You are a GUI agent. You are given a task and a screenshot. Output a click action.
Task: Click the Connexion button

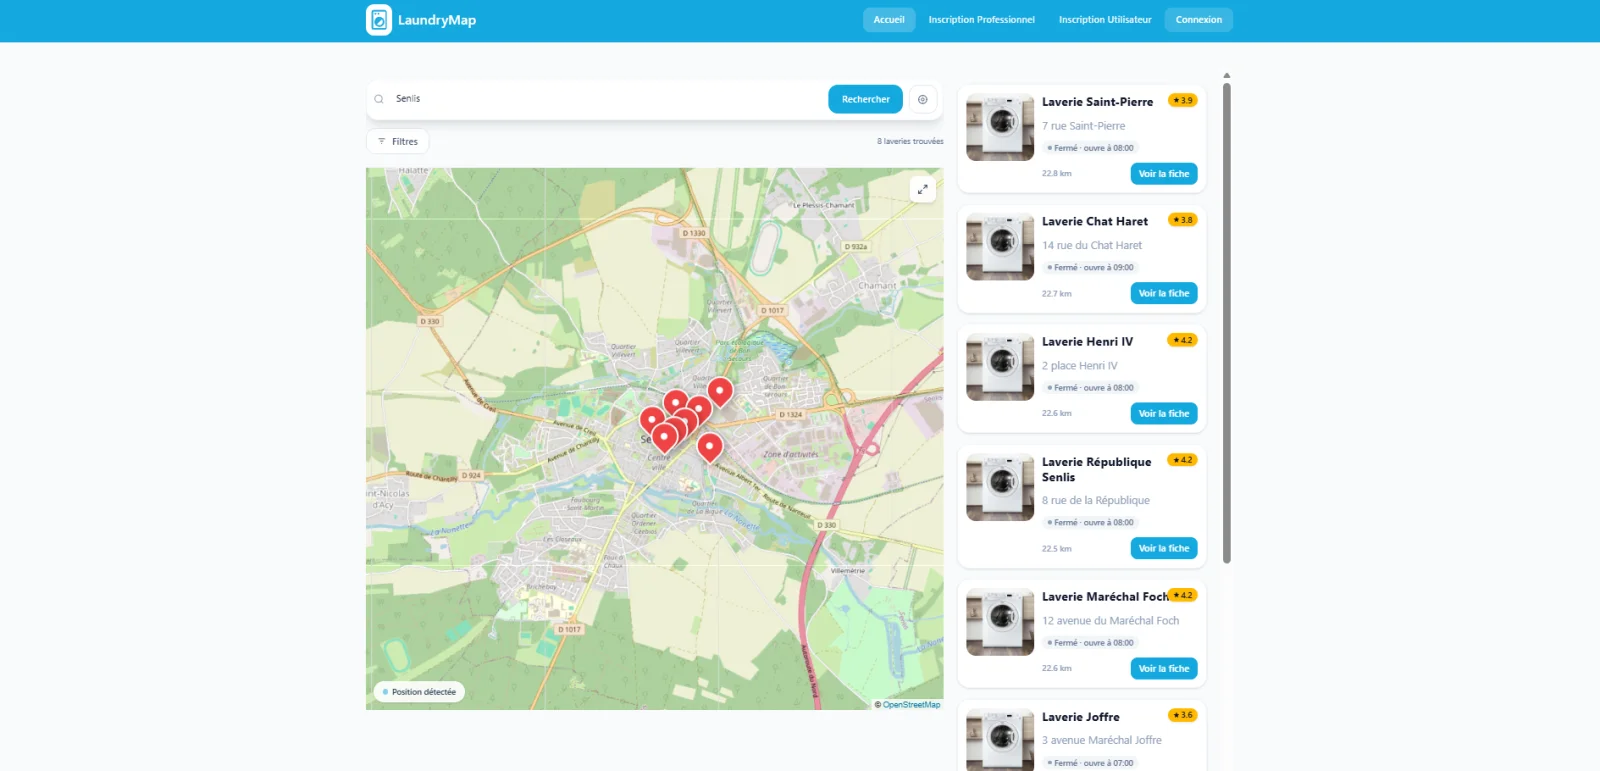click(x=1199, y=20)
